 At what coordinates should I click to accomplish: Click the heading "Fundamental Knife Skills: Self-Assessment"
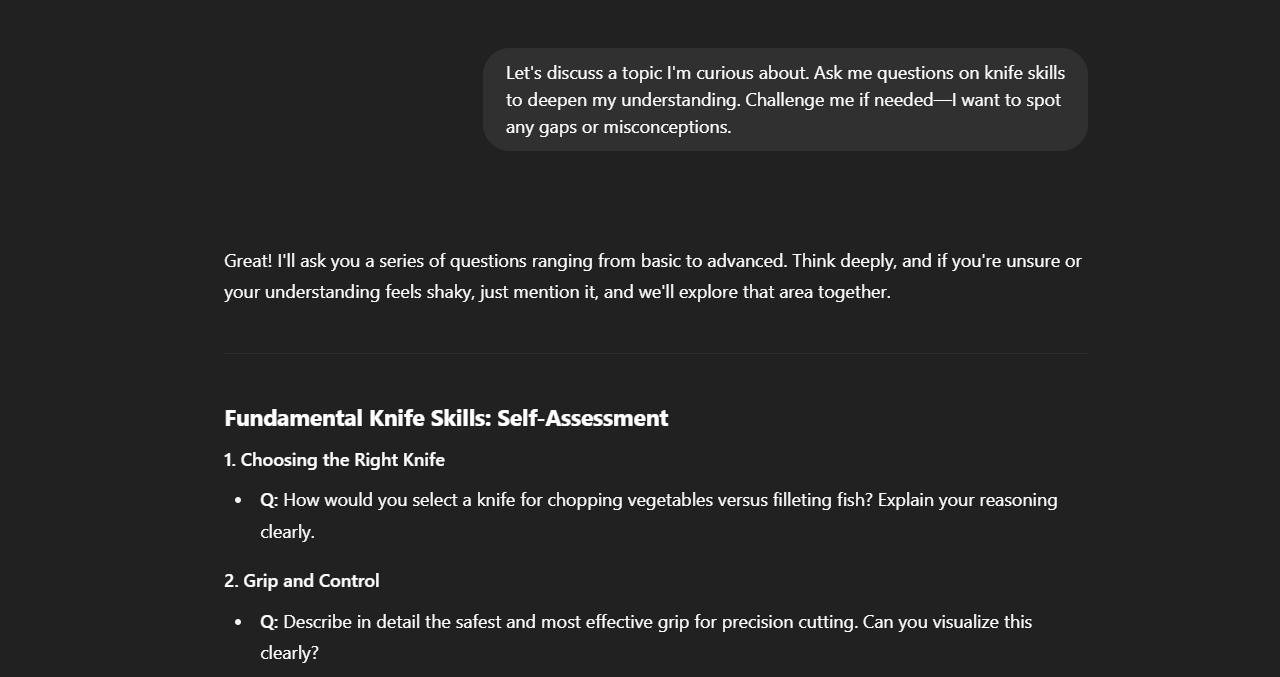point(446,418)
